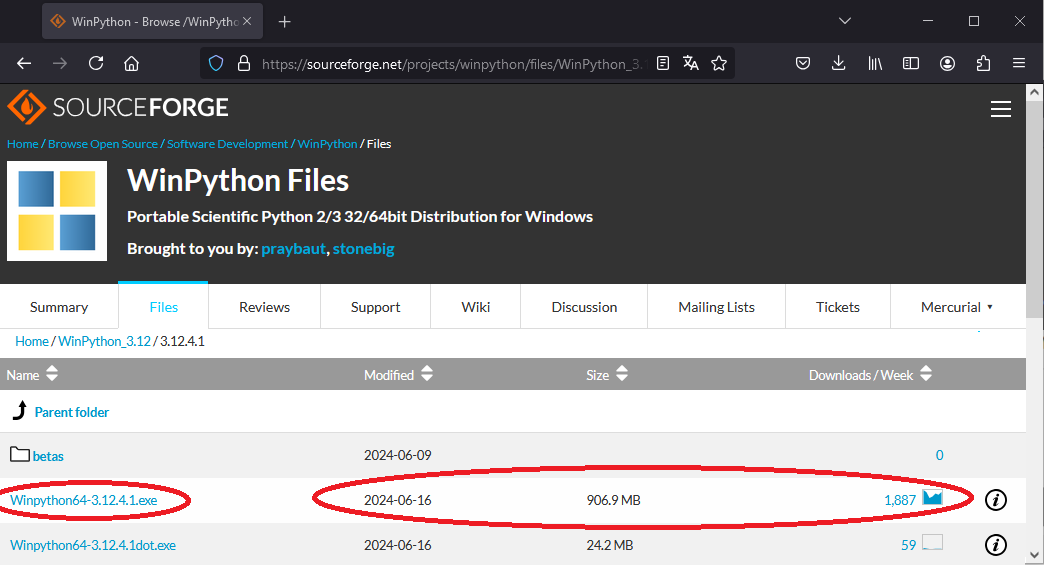
Task: Open the Tickets tab
Action: tap(838, 307)
